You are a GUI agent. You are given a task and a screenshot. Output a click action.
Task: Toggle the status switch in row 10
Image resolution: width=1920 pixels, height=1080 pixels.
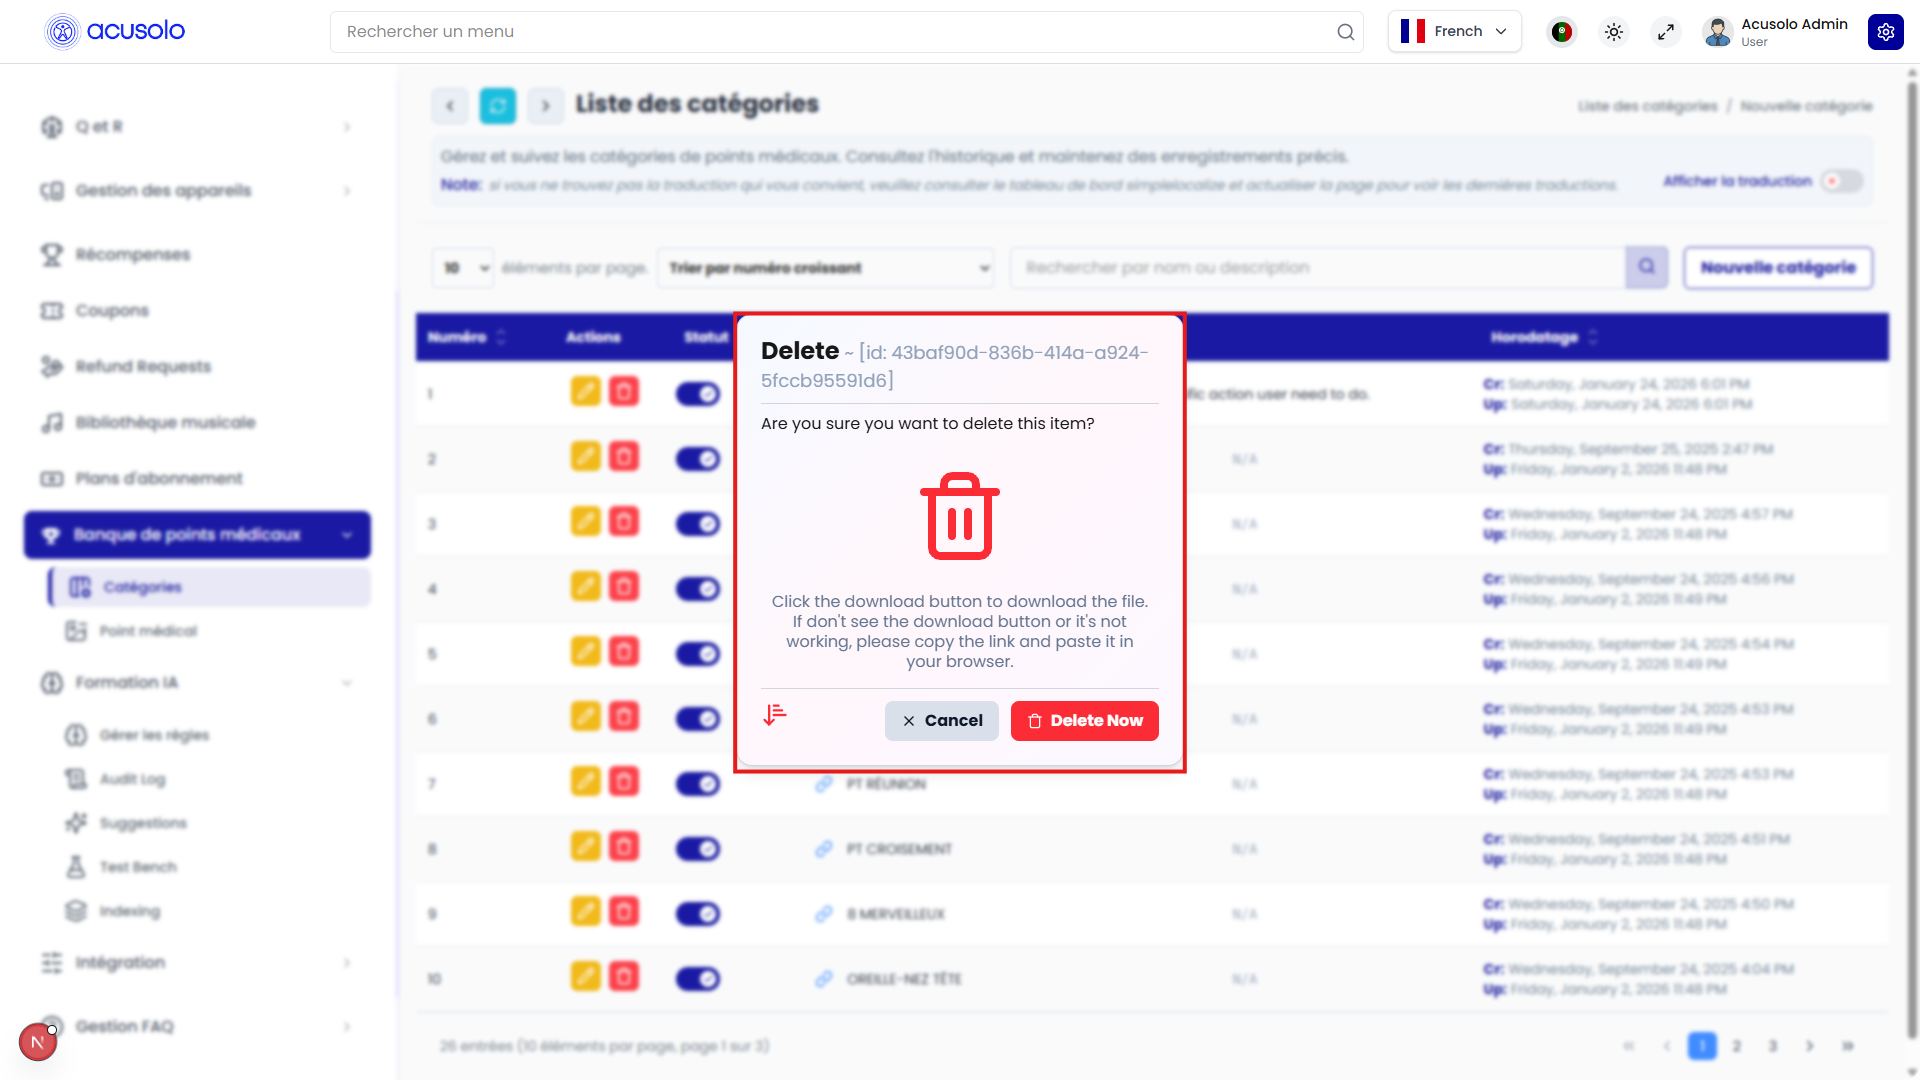(x=698, y=979)
